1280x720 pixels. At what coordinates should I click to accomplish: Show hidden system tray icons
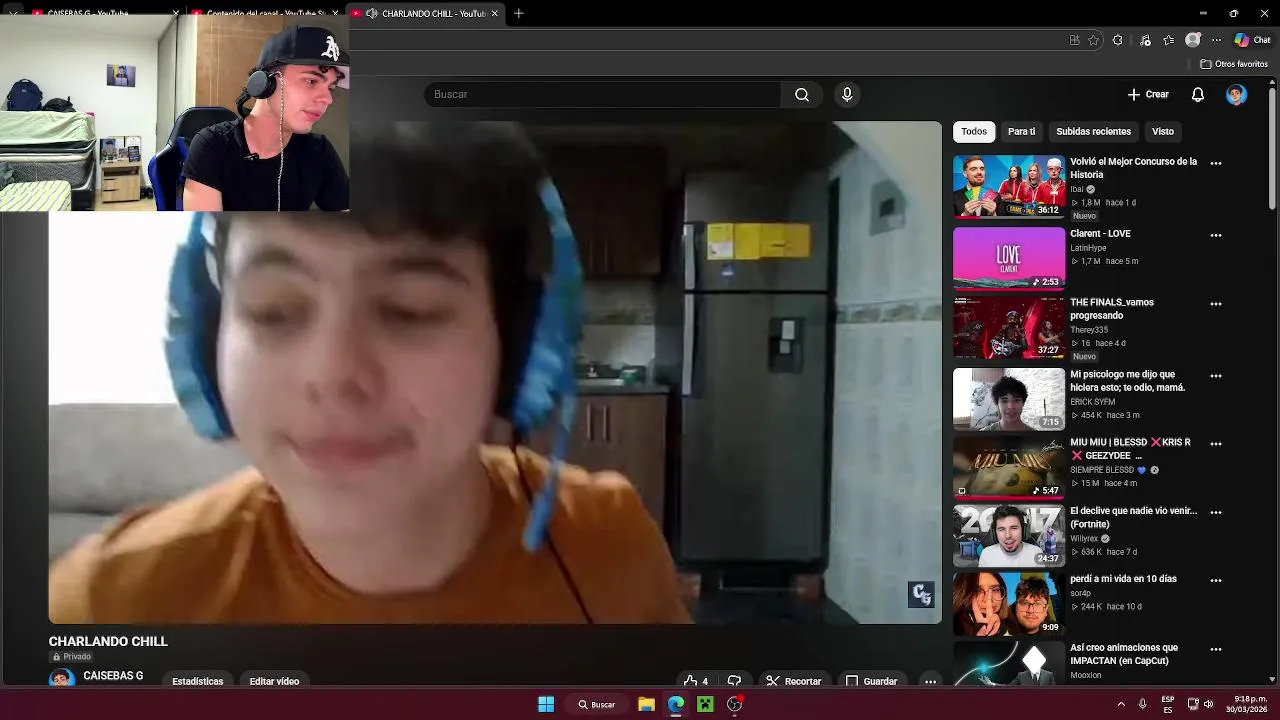(1121, 704)
